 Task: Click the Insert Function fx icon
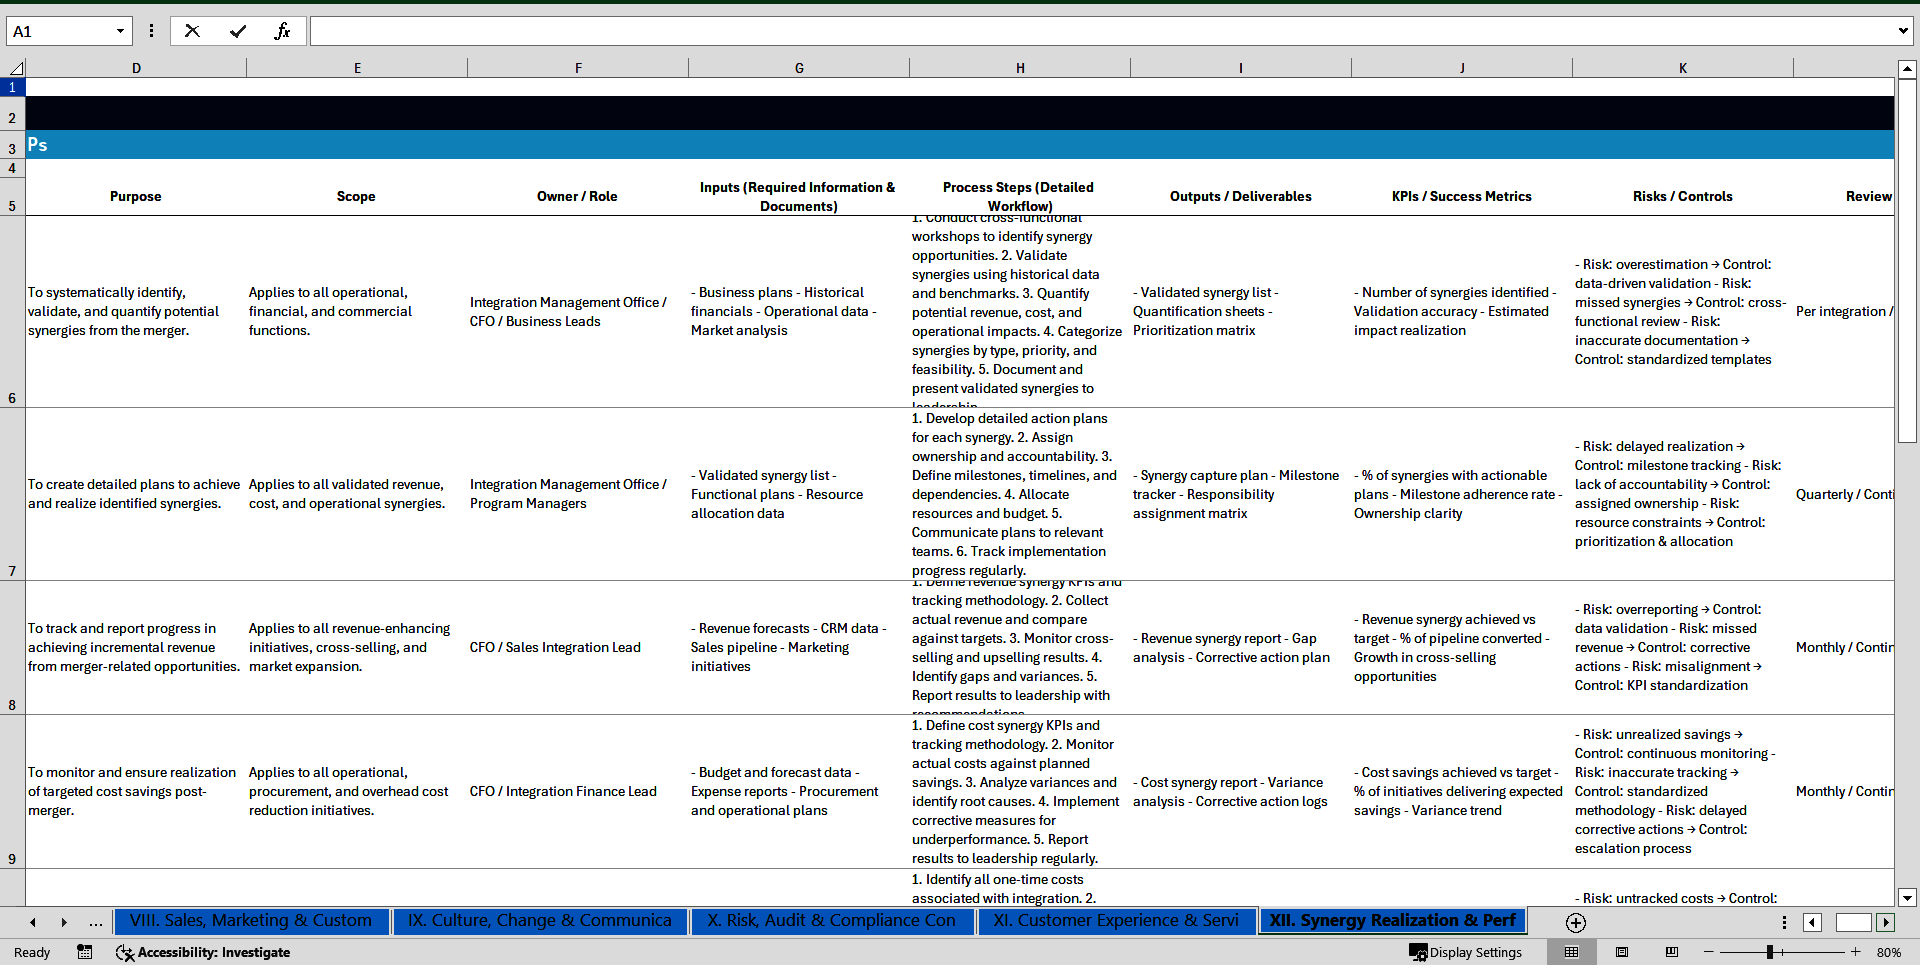point(282,31)
